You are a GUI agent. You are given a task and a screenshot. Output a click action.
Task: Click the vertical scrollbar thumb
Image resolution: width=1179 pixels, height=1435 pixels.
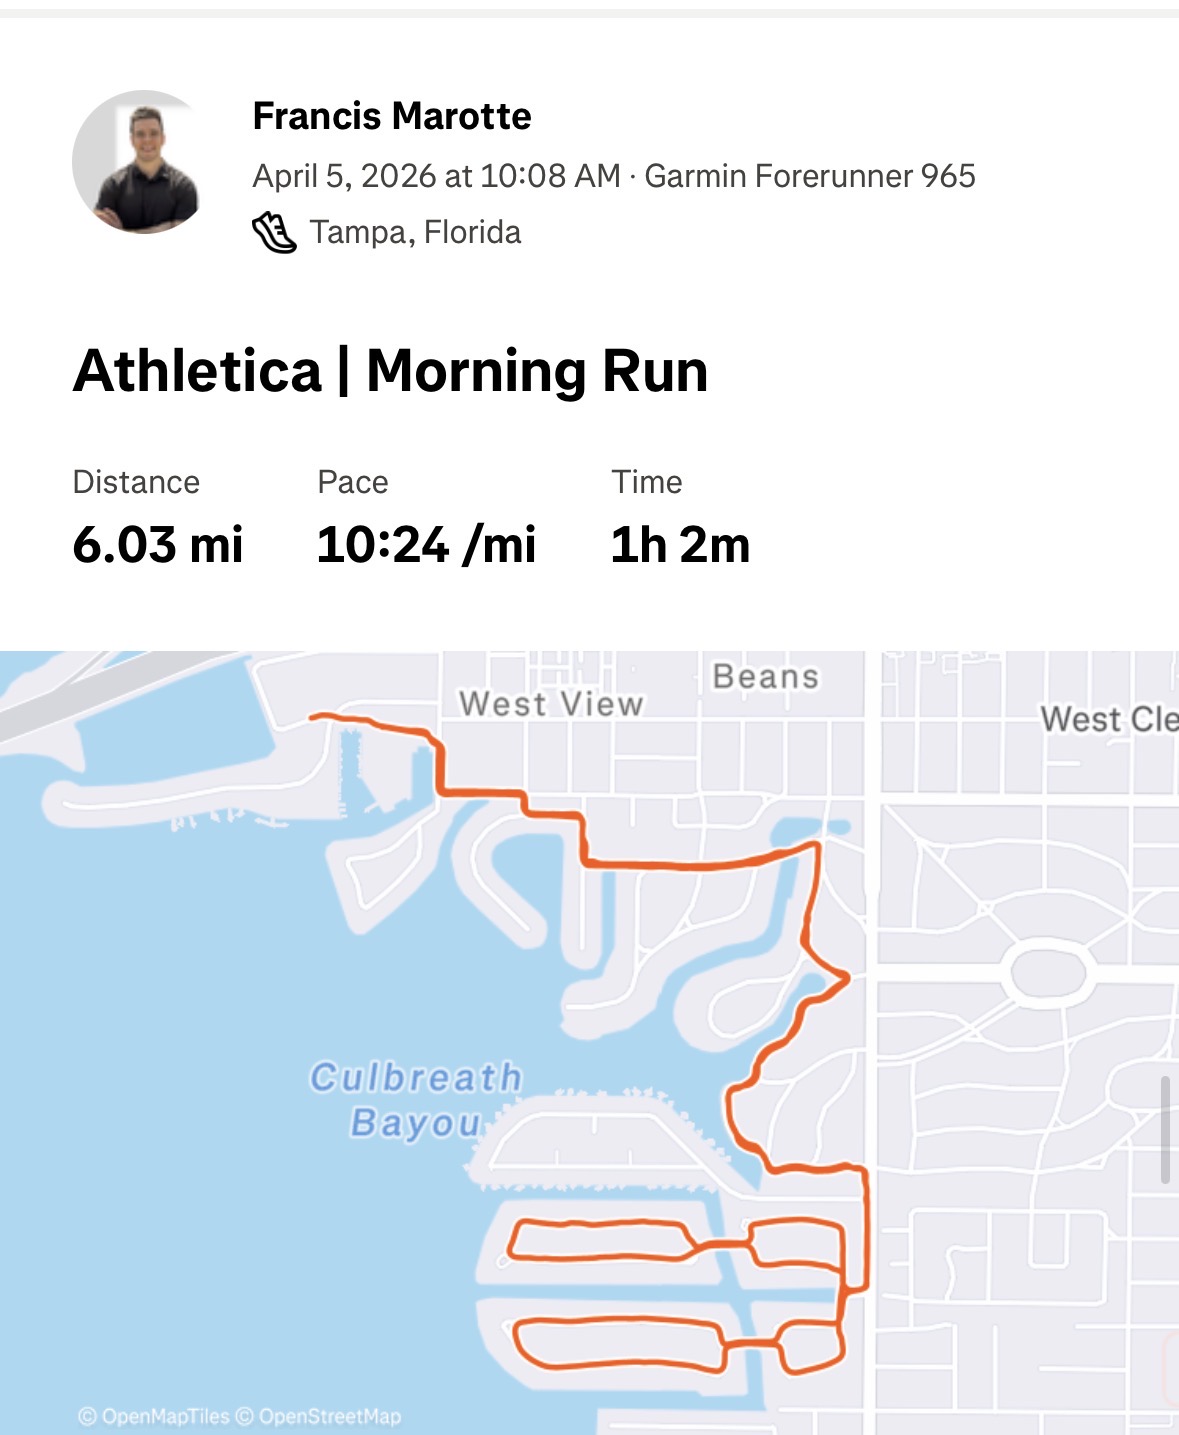pyautogui.click(x=1164, y=1130)
